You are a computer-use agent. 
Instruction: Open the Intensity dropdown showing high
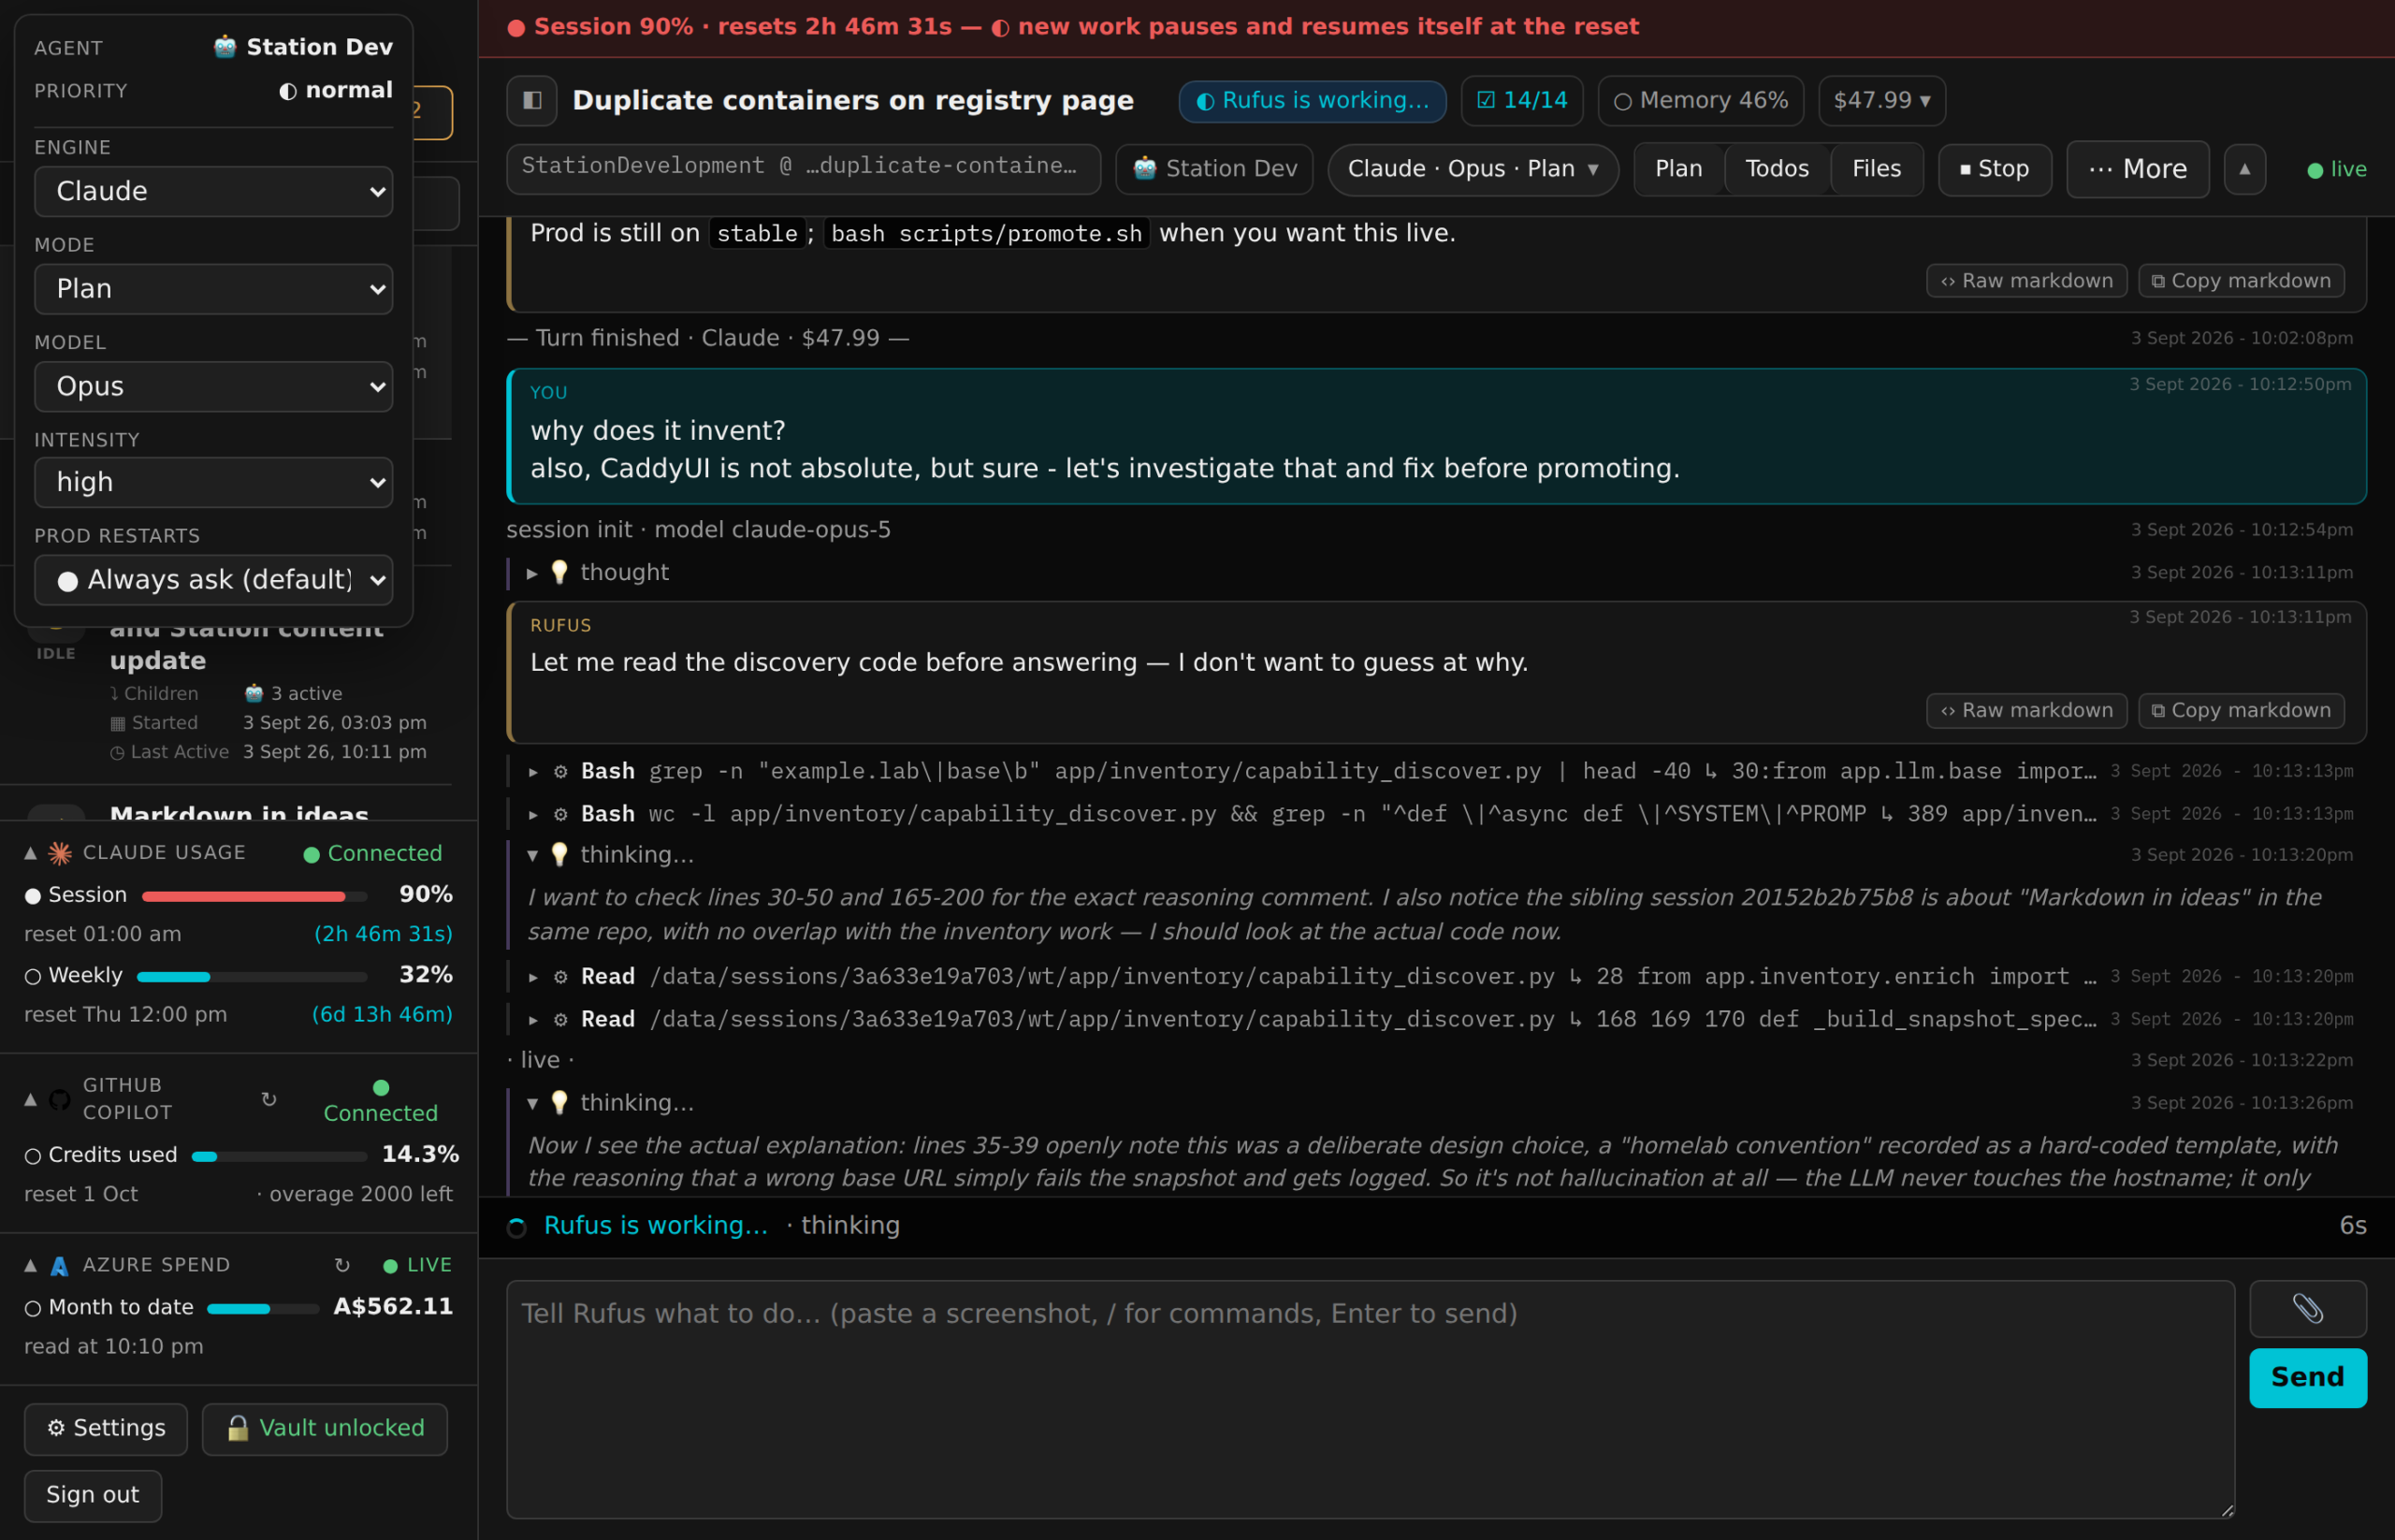[x=213, y=482]
